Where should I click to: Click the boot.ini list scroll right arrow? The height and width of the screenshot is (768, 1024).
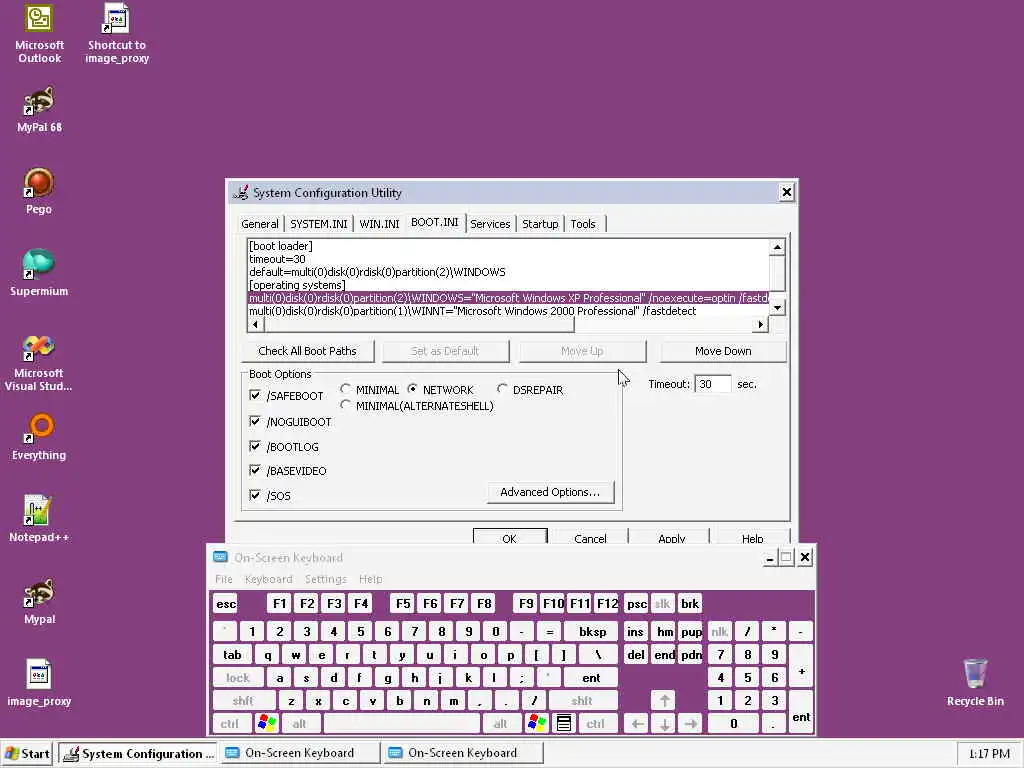pyautogui.click(x=760, y=324)
